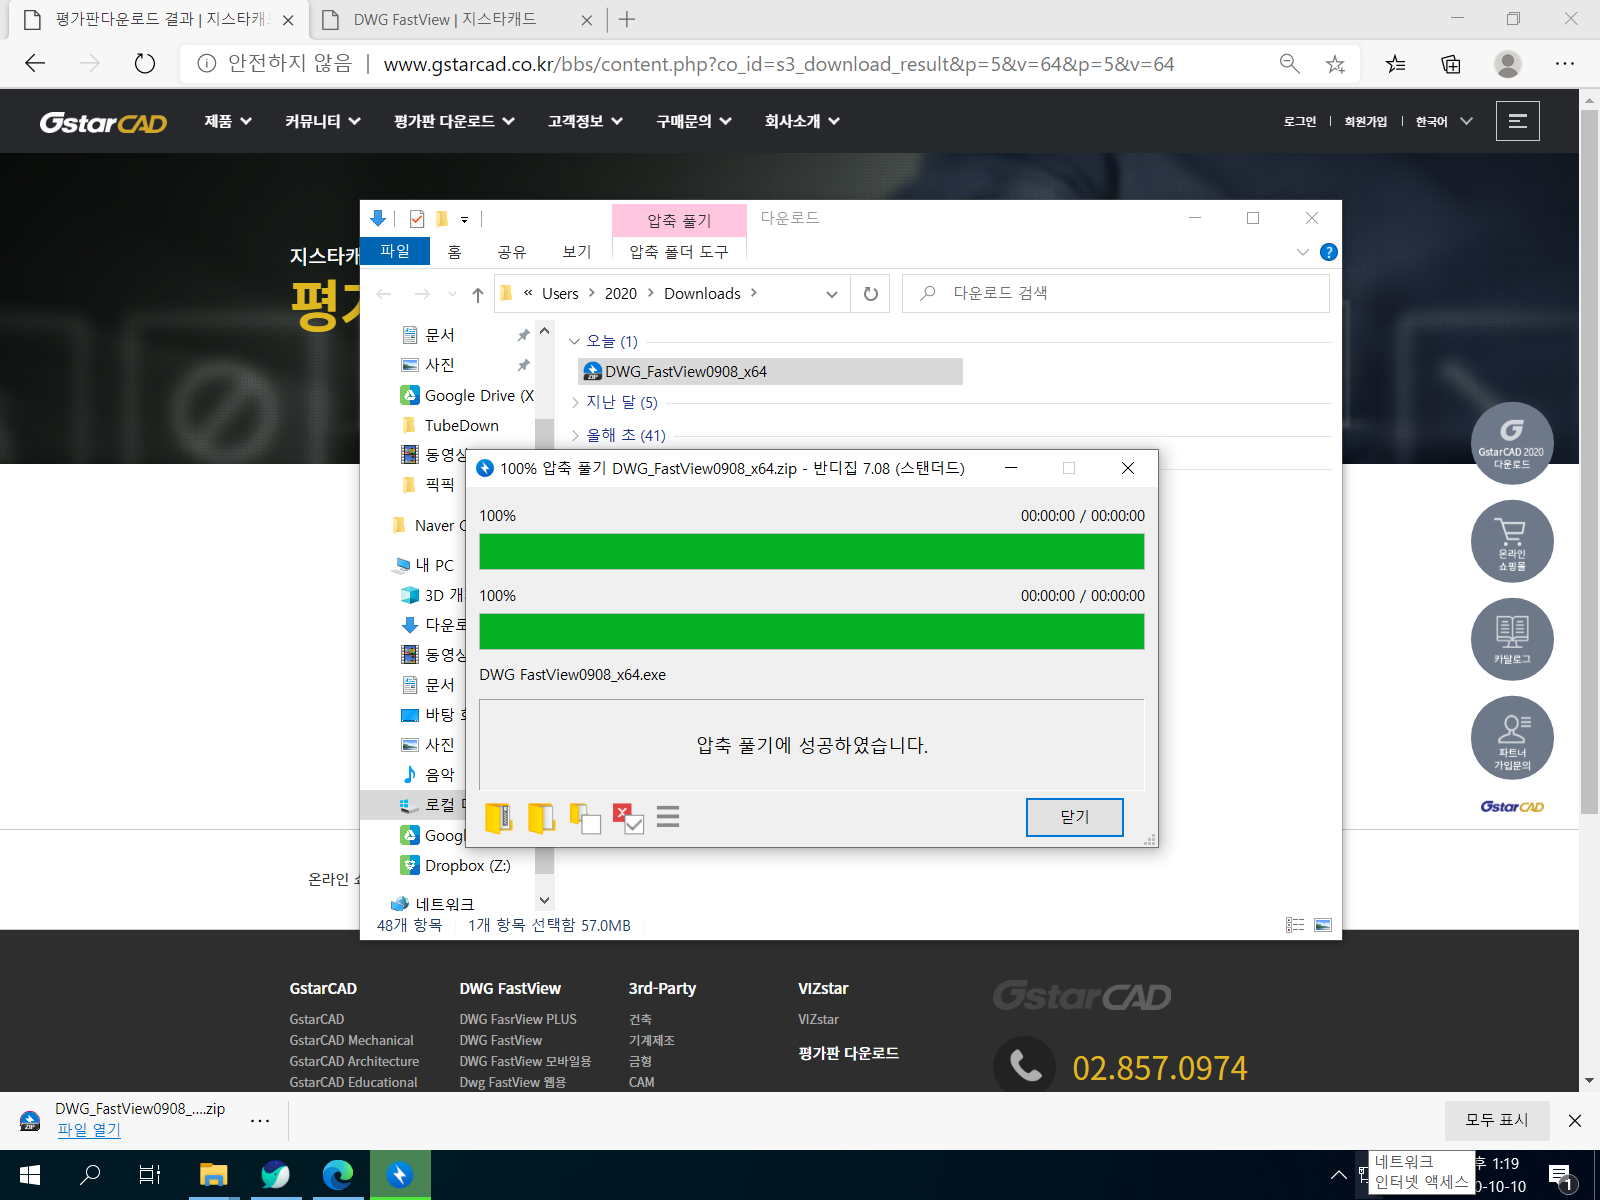The width and height of the screenshot is (1600, 1200).
Task: Open Bandizip hamburger menu icon
Action: [668, 817]
